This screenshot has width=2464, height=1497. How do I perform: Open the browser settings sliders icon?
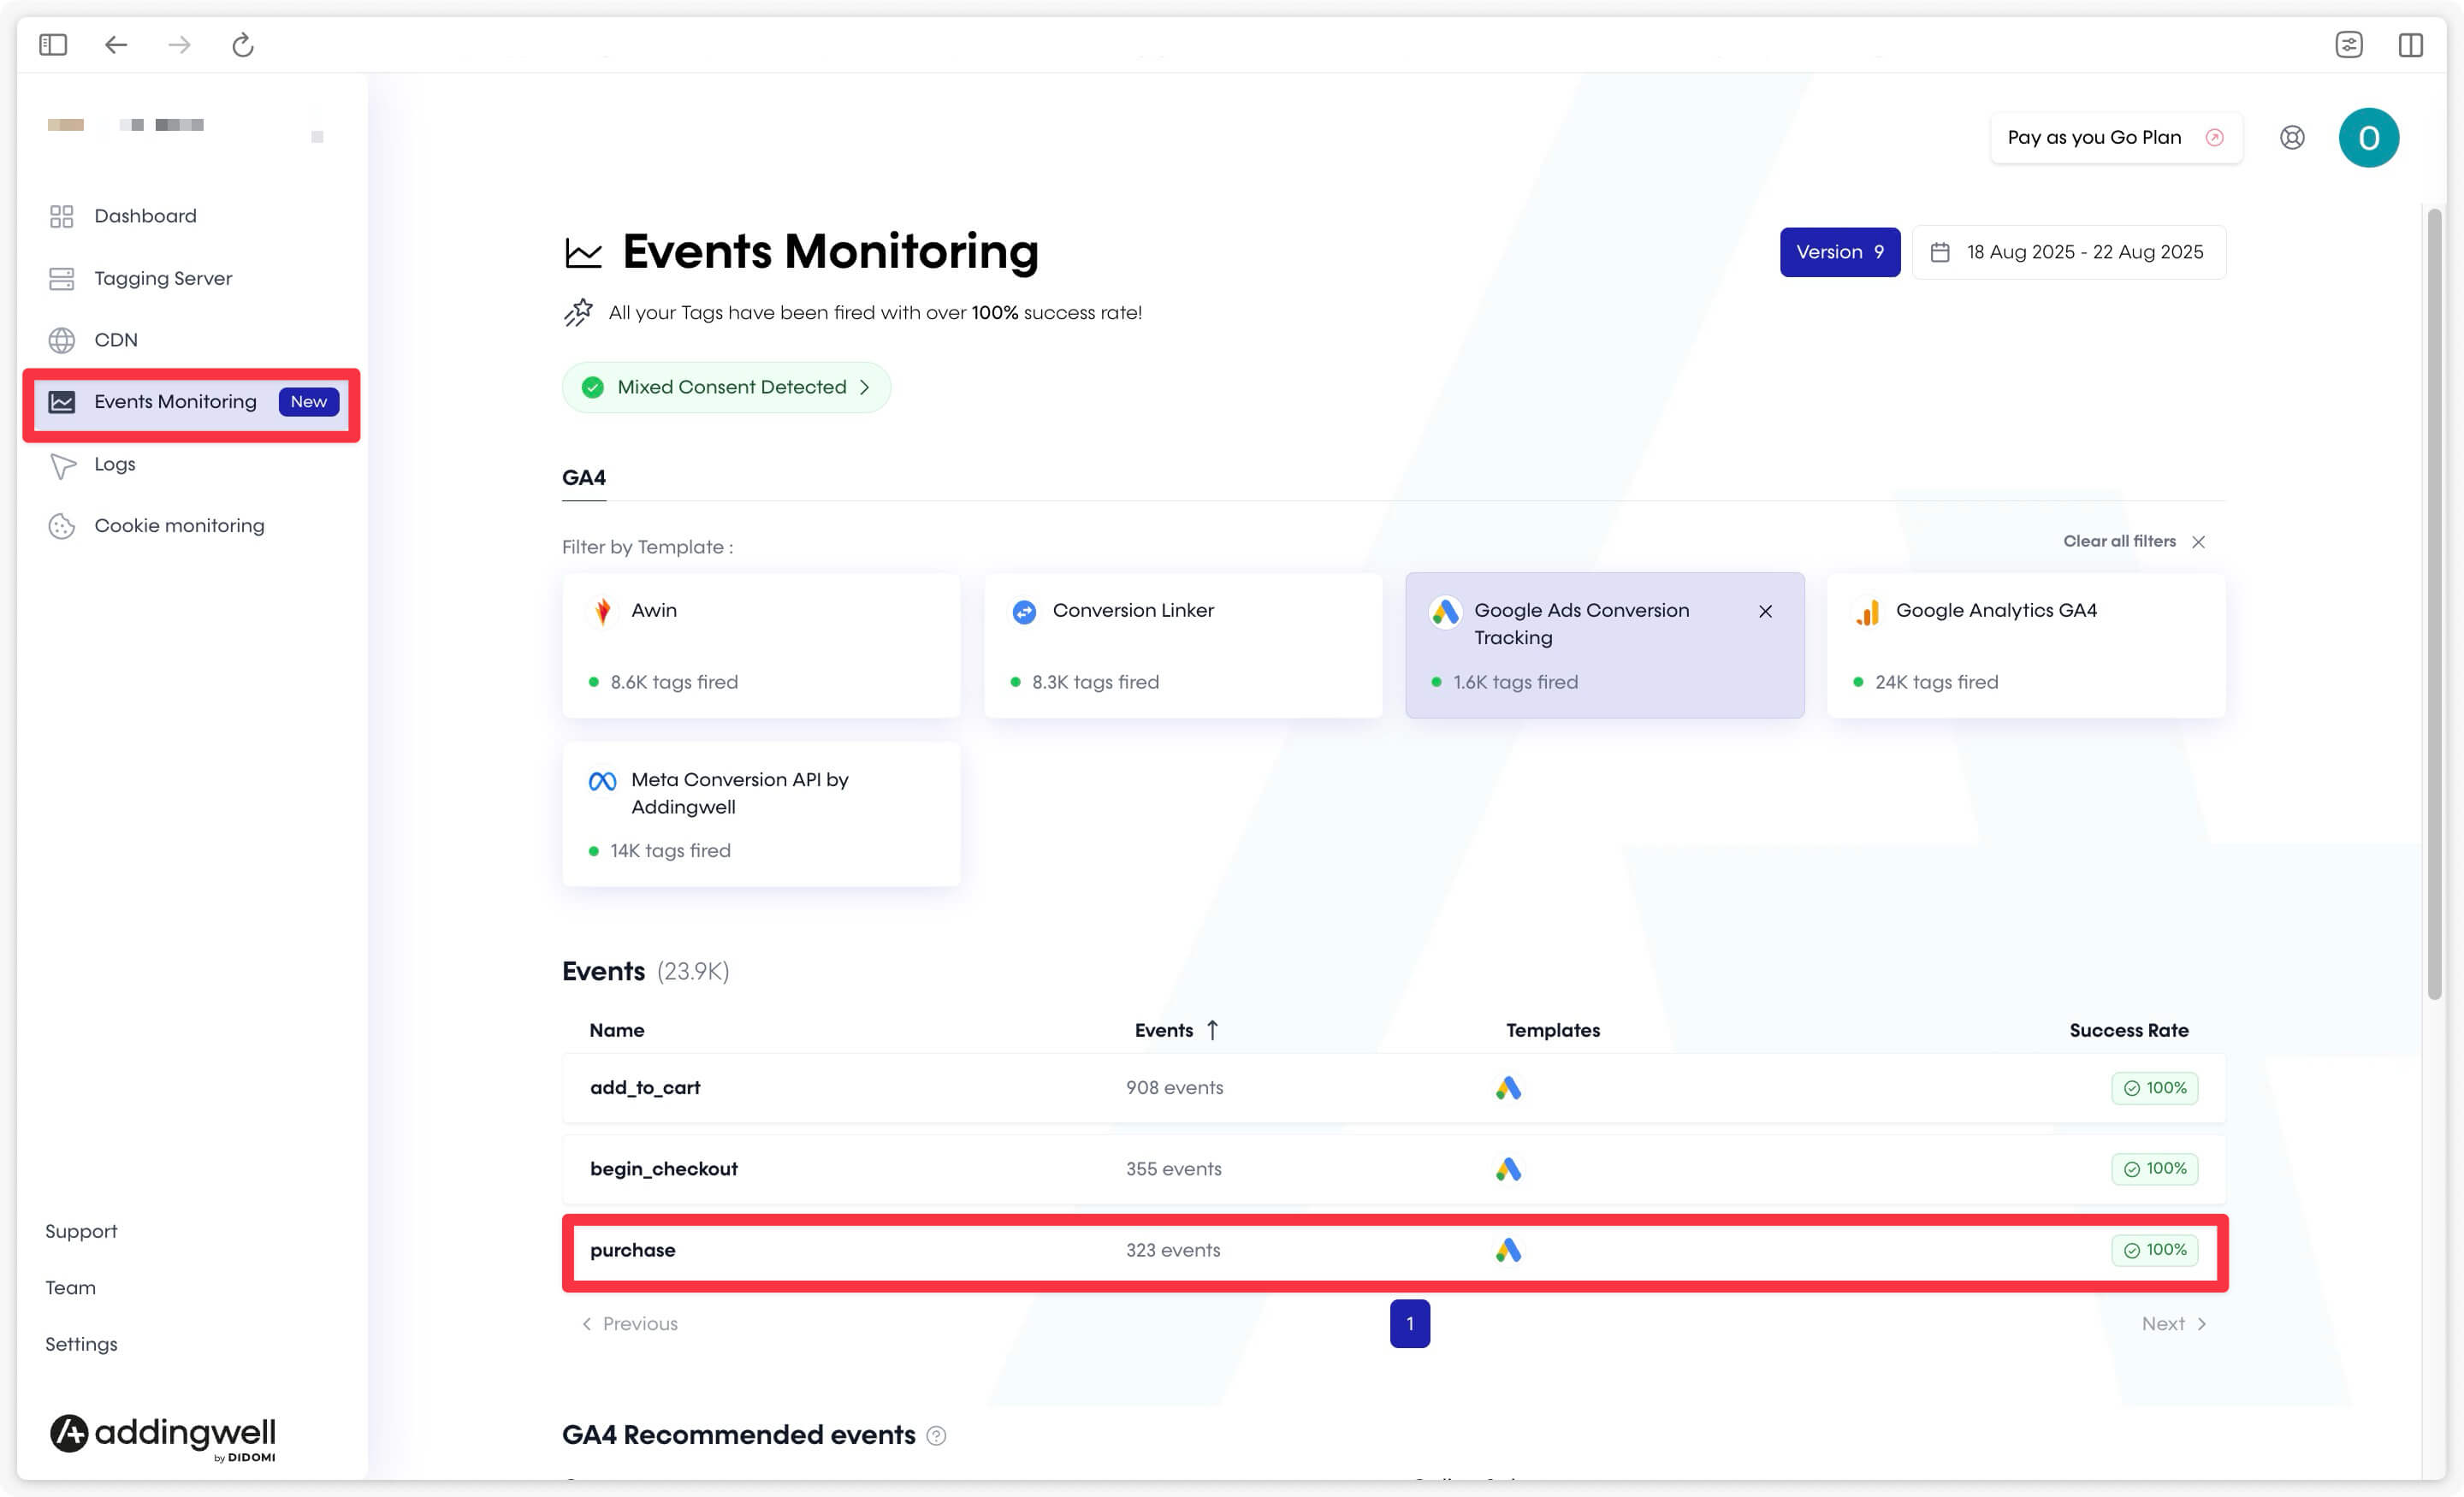tap(2349, 45)
